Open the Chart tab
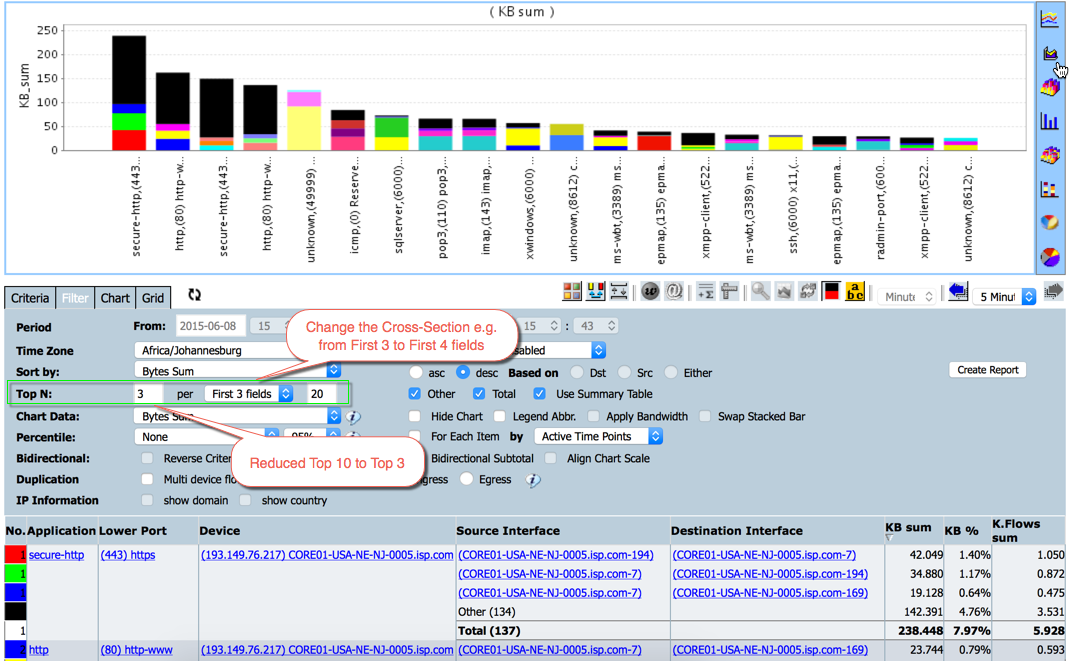The height and width of the screenshot is (661, 1070). click(x=115, y=298)
